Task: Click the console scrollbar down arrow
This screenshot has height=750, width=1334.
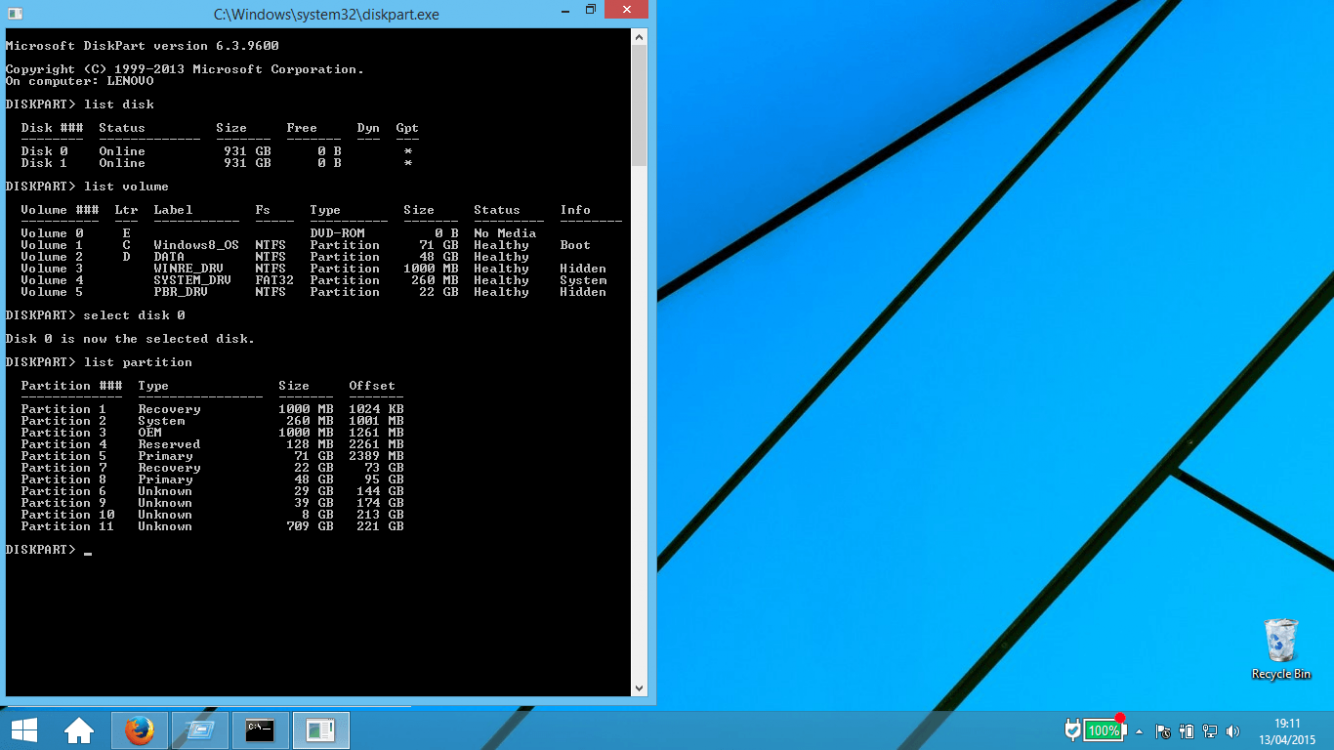Action: 639,688
